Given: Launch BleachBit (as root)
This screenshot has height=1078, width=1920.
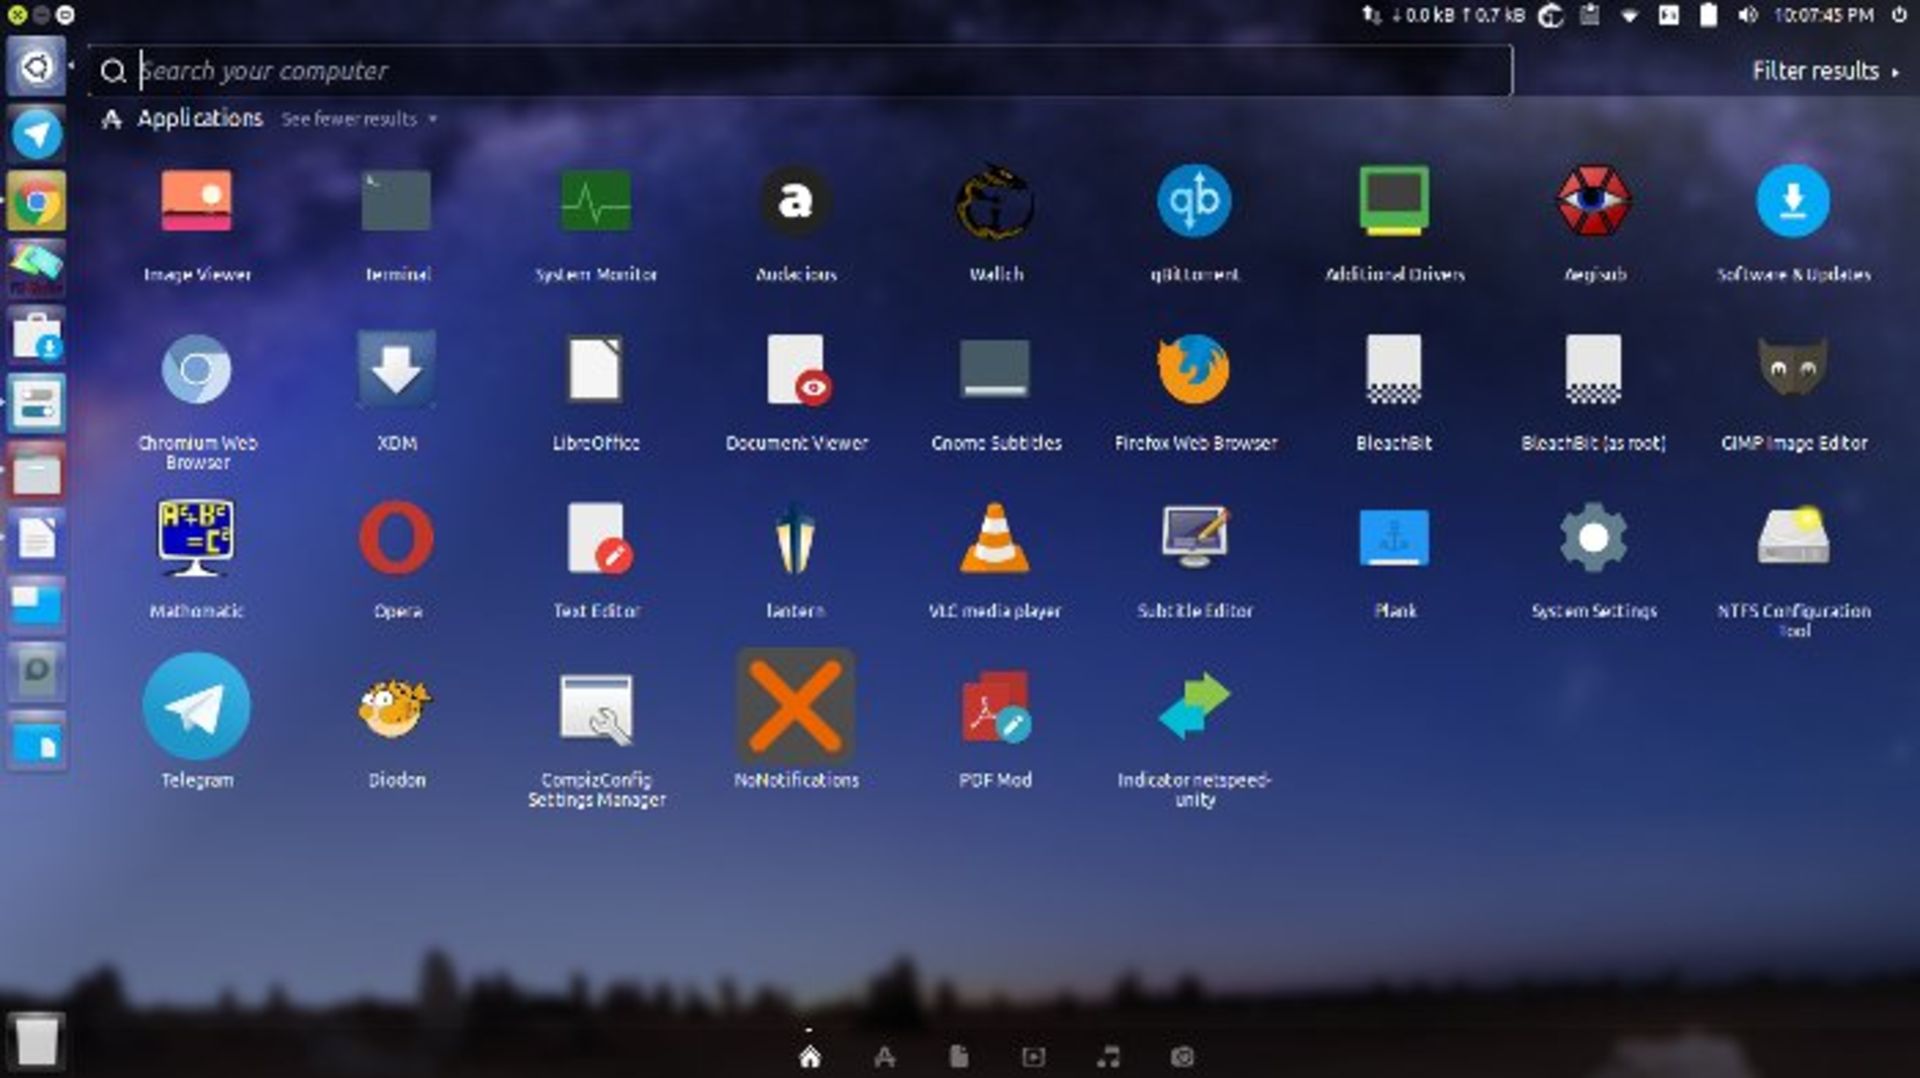Looking at the screenshot, I should pos(1593,370).
